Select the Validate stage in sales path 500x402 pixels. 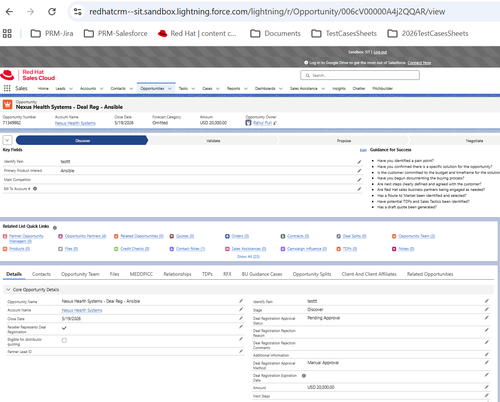pos(213,141)
